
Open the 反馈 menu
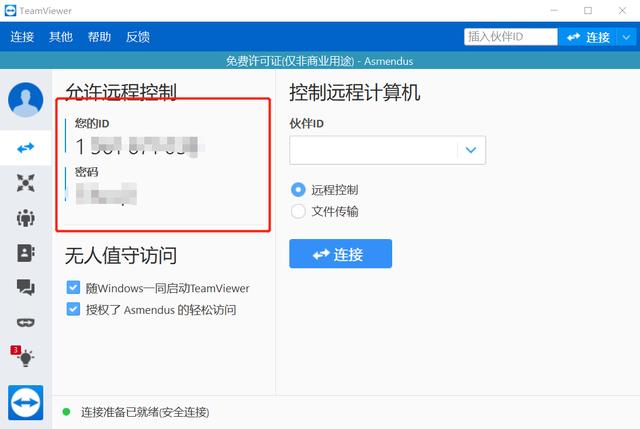138,37
